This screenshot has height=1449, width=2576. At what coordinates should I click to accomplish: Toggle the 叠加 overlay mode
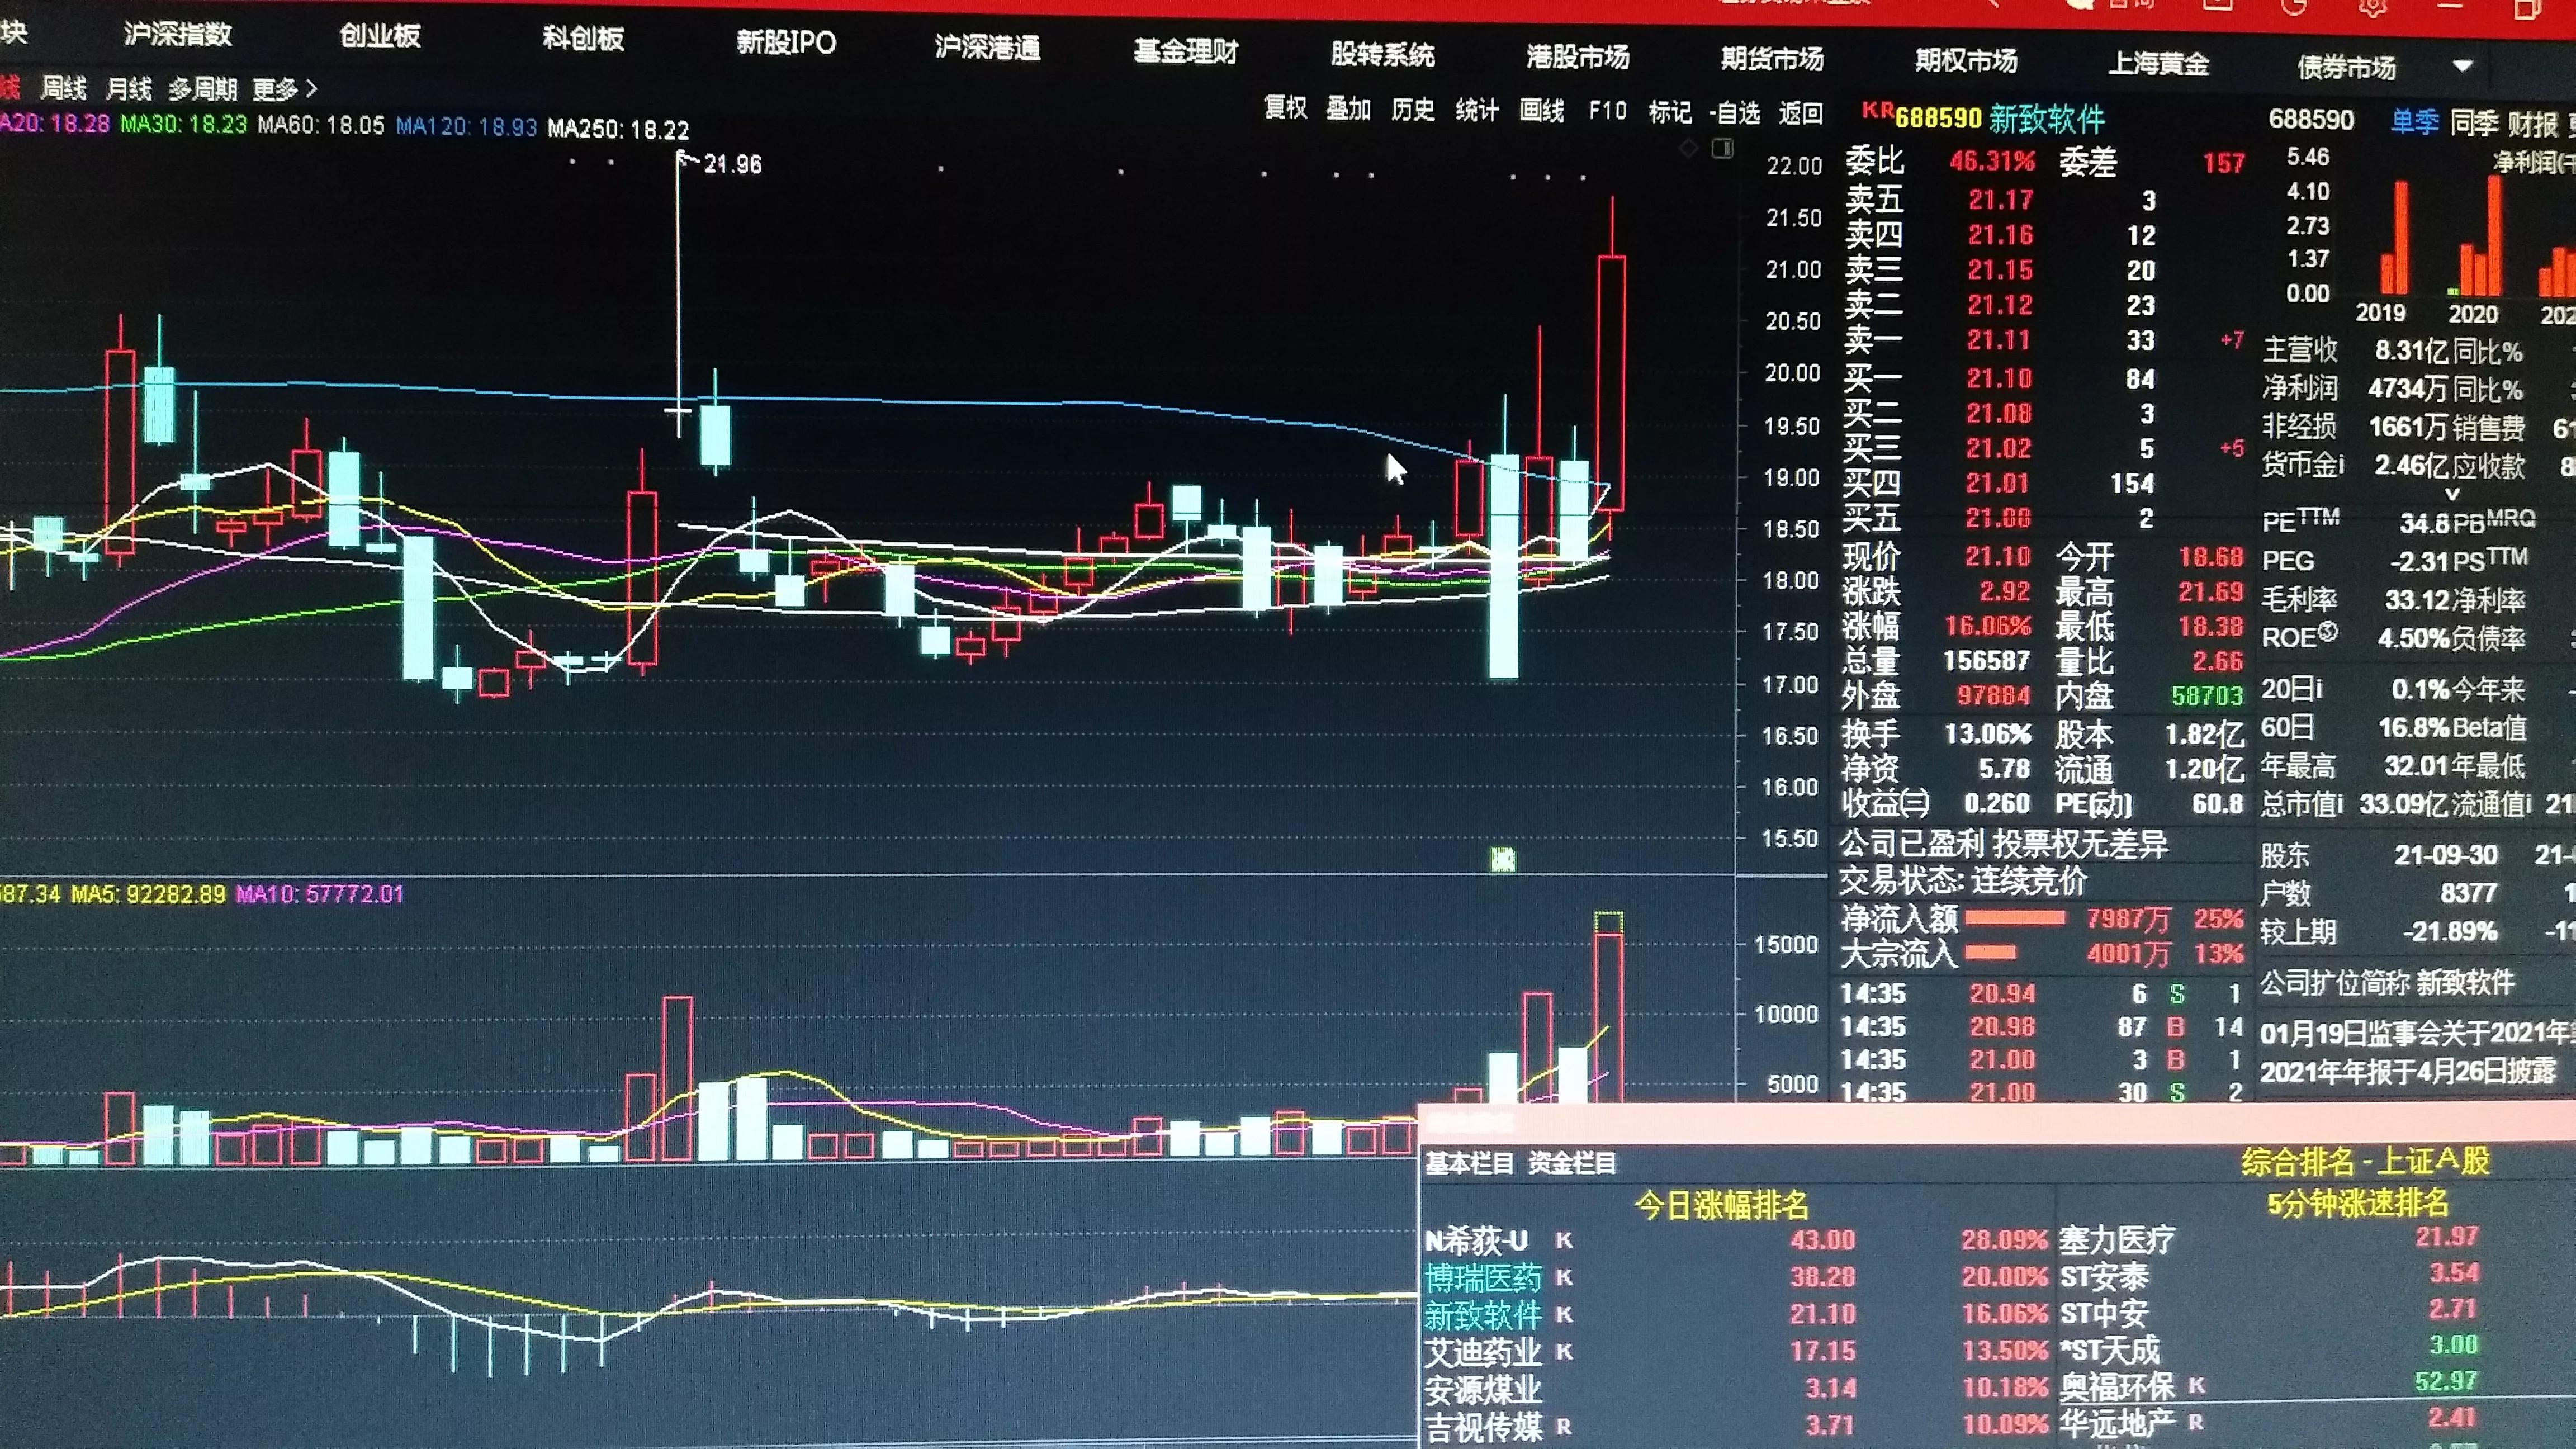tap(1348, 113)
